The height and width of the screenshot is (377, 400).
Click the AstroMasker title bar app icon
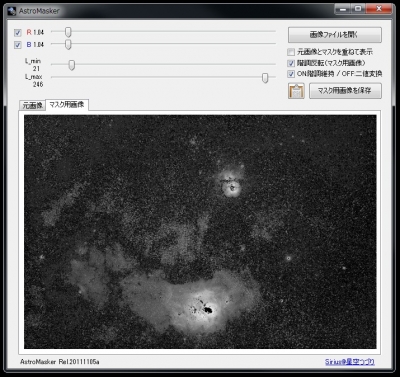click(x=12, y=11)
